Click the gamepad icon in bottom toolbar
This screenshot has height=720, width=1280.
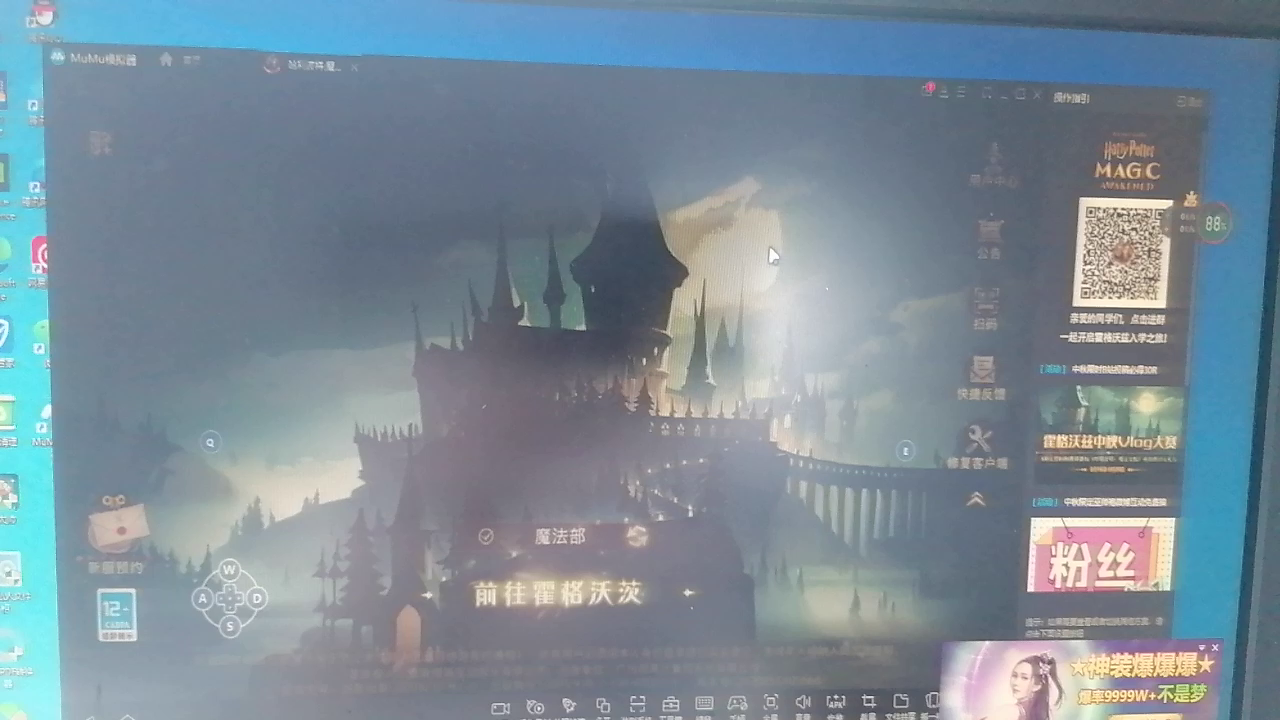[737, 704]
